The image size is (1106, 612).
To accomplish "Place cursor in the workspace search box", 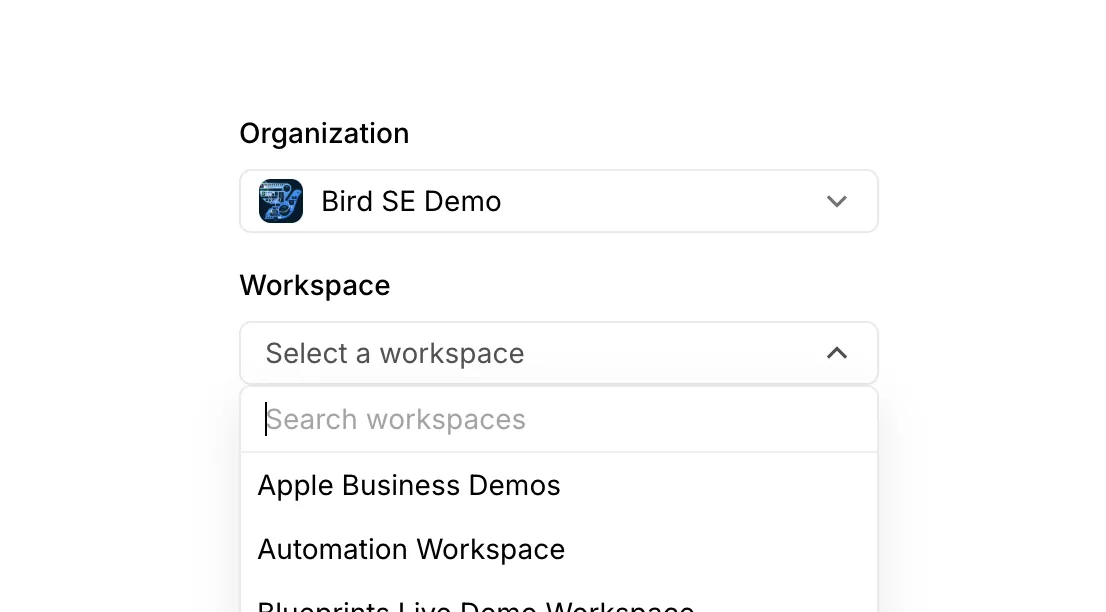I will coord(559,420).
